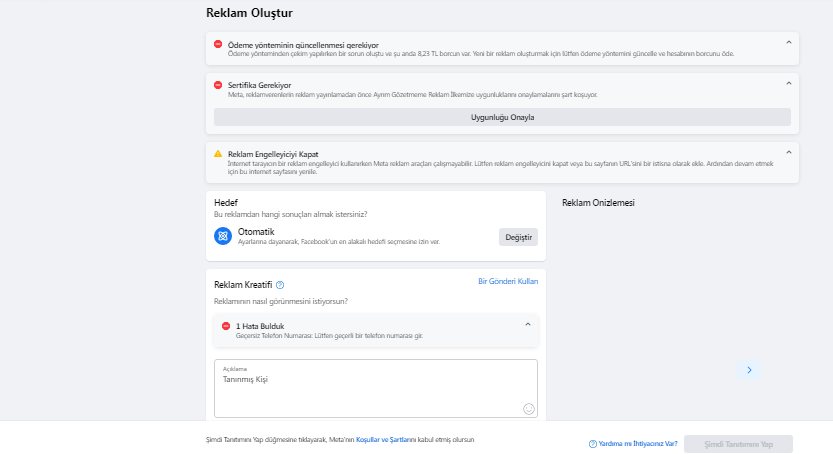
Task: Click the red error icon beside 1 Hata Bulduk
Action: (x=226, y=326)
